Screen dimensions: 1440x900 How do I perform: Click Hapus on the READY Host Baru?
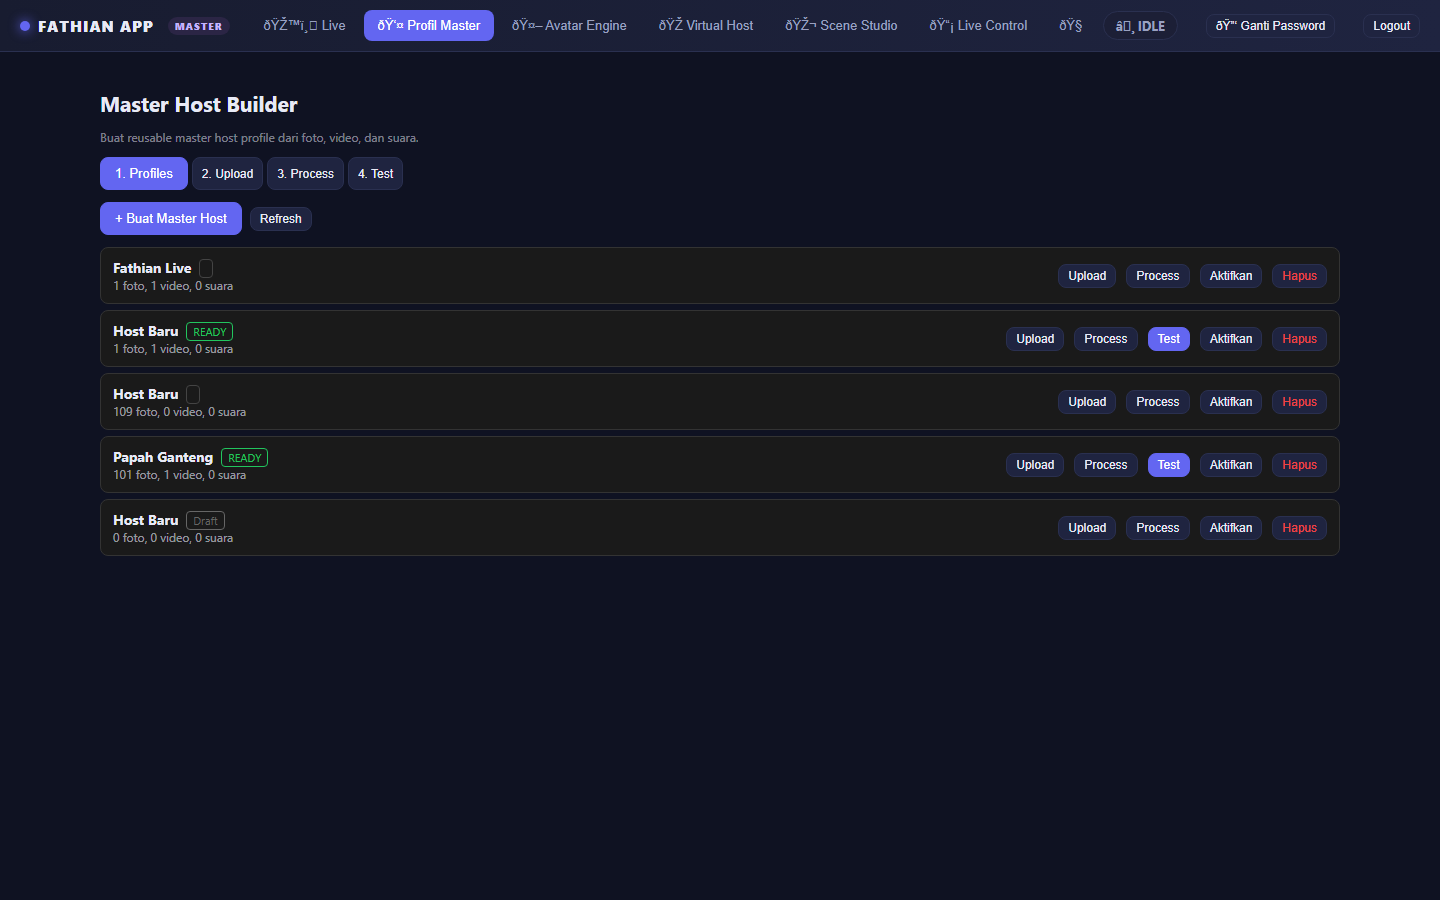point(1300,339)
